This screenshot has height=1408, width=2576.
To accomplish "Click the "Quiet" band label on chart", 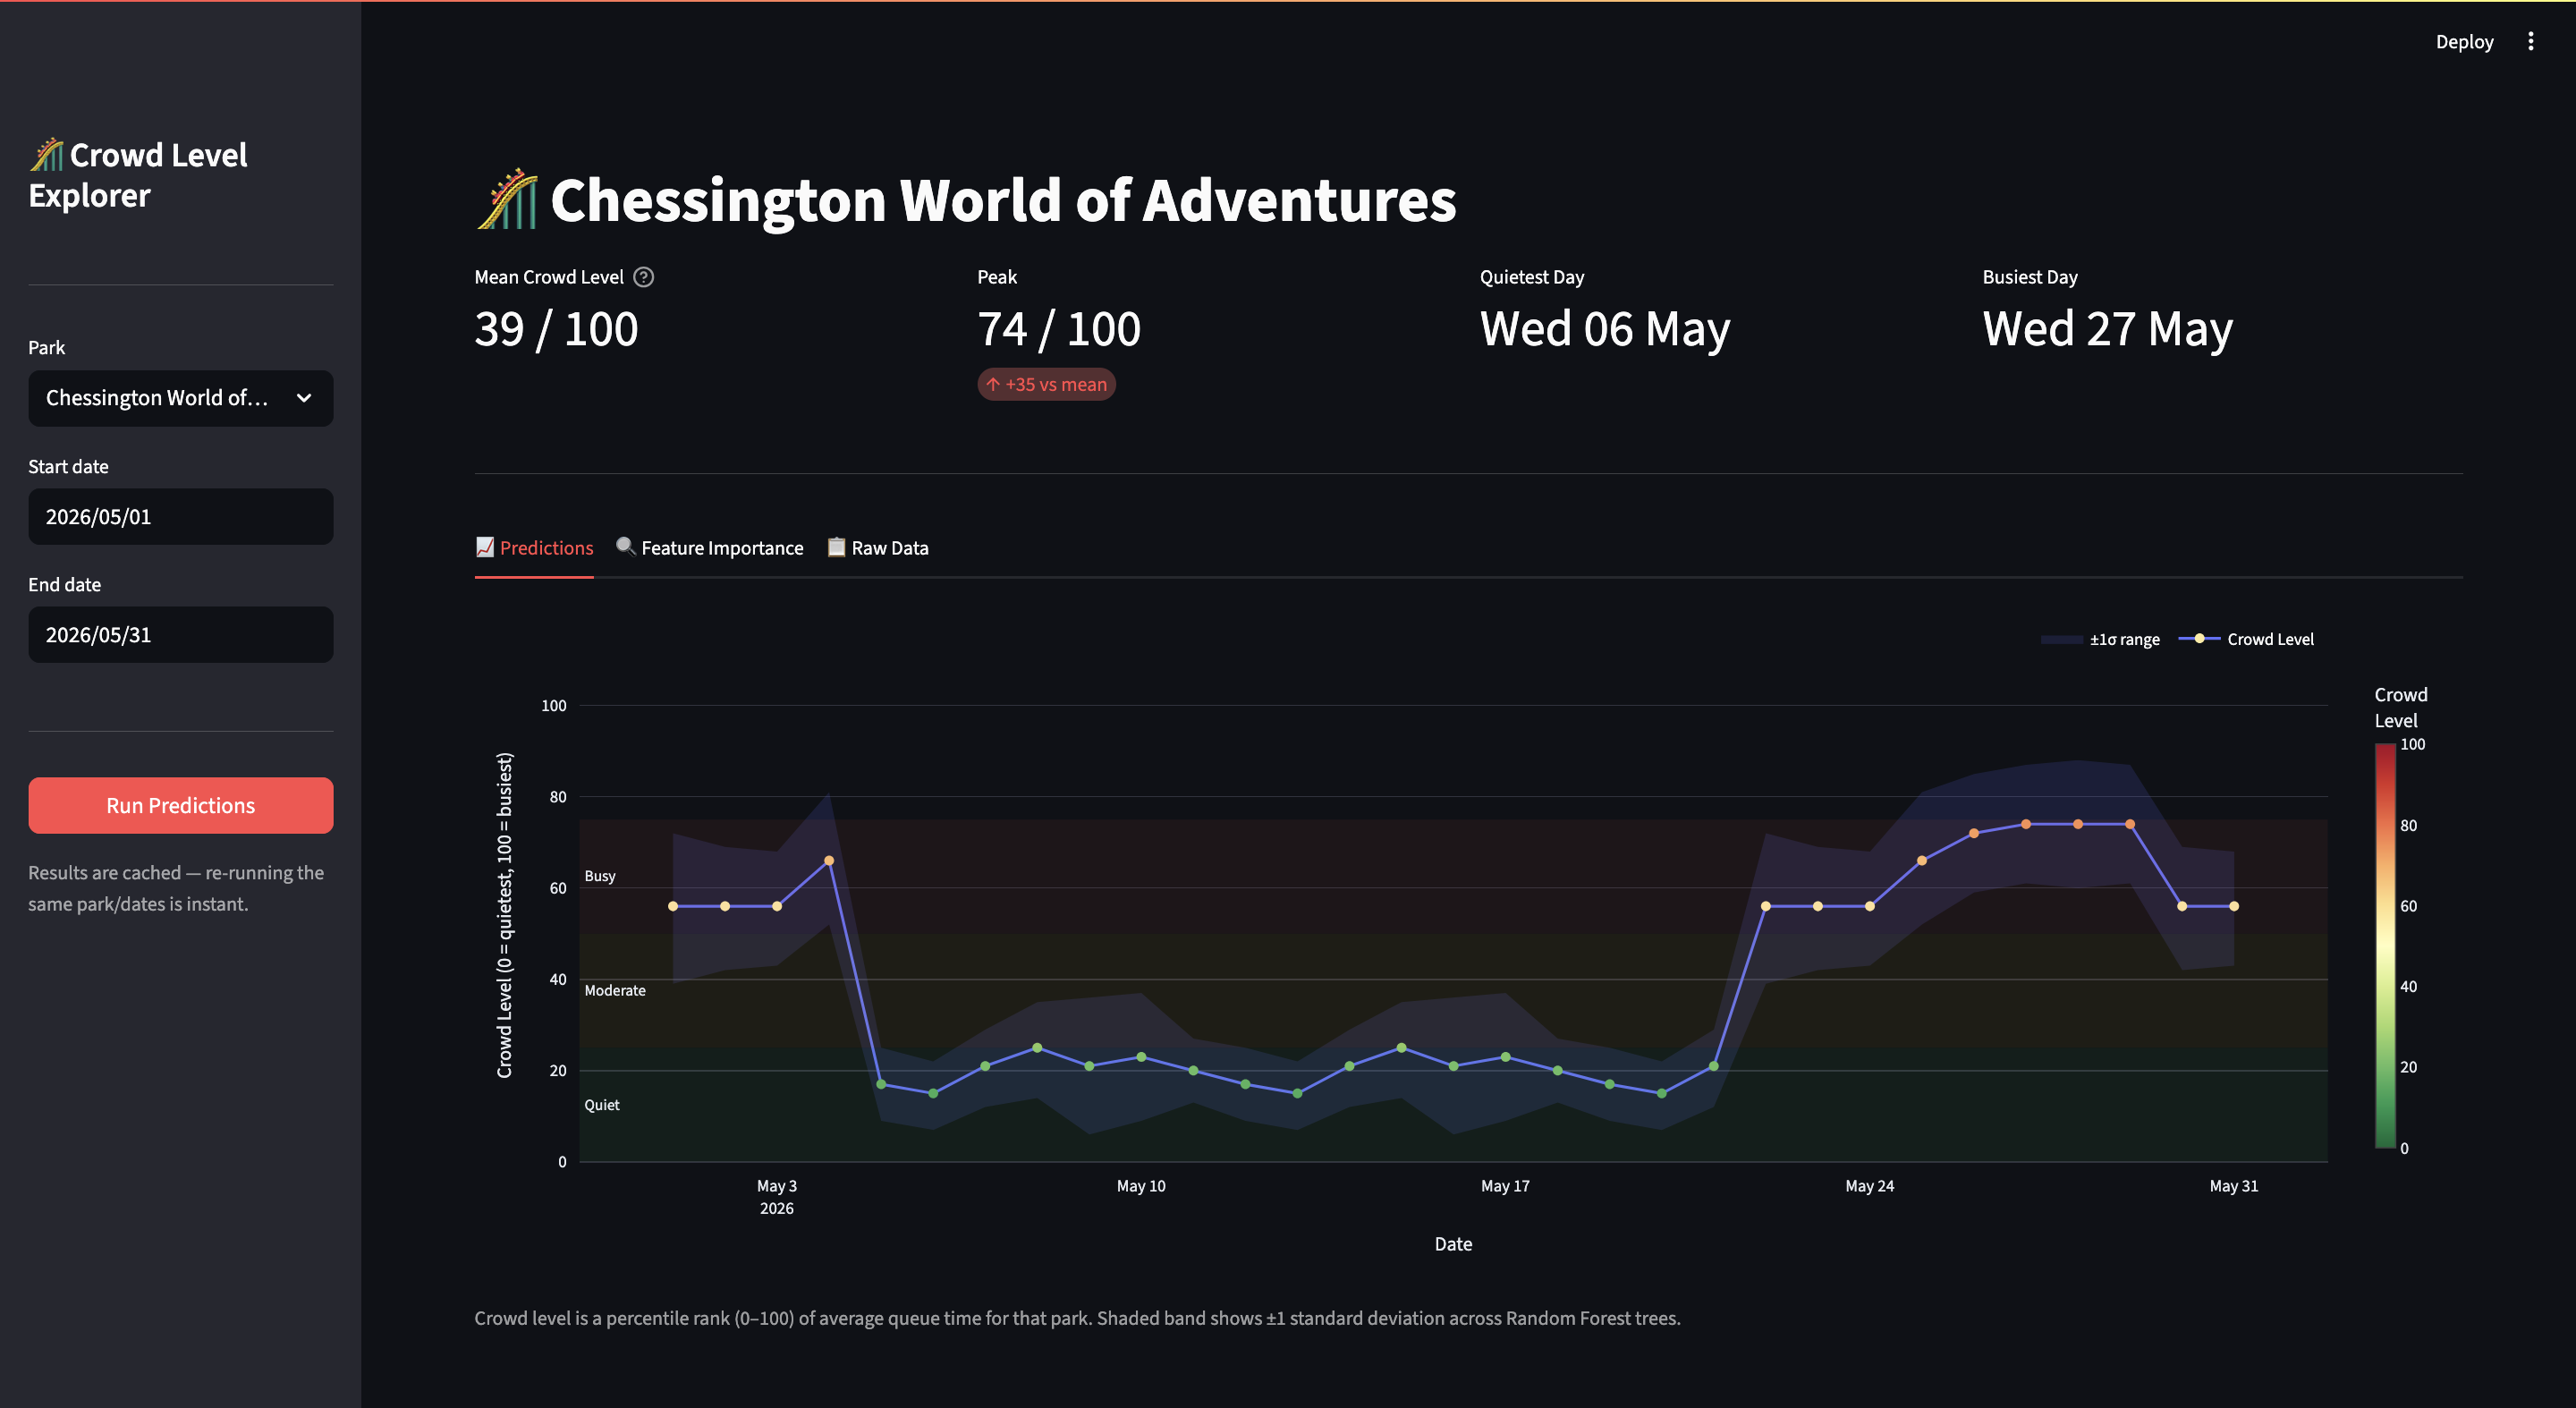I will pos(602,1105).
